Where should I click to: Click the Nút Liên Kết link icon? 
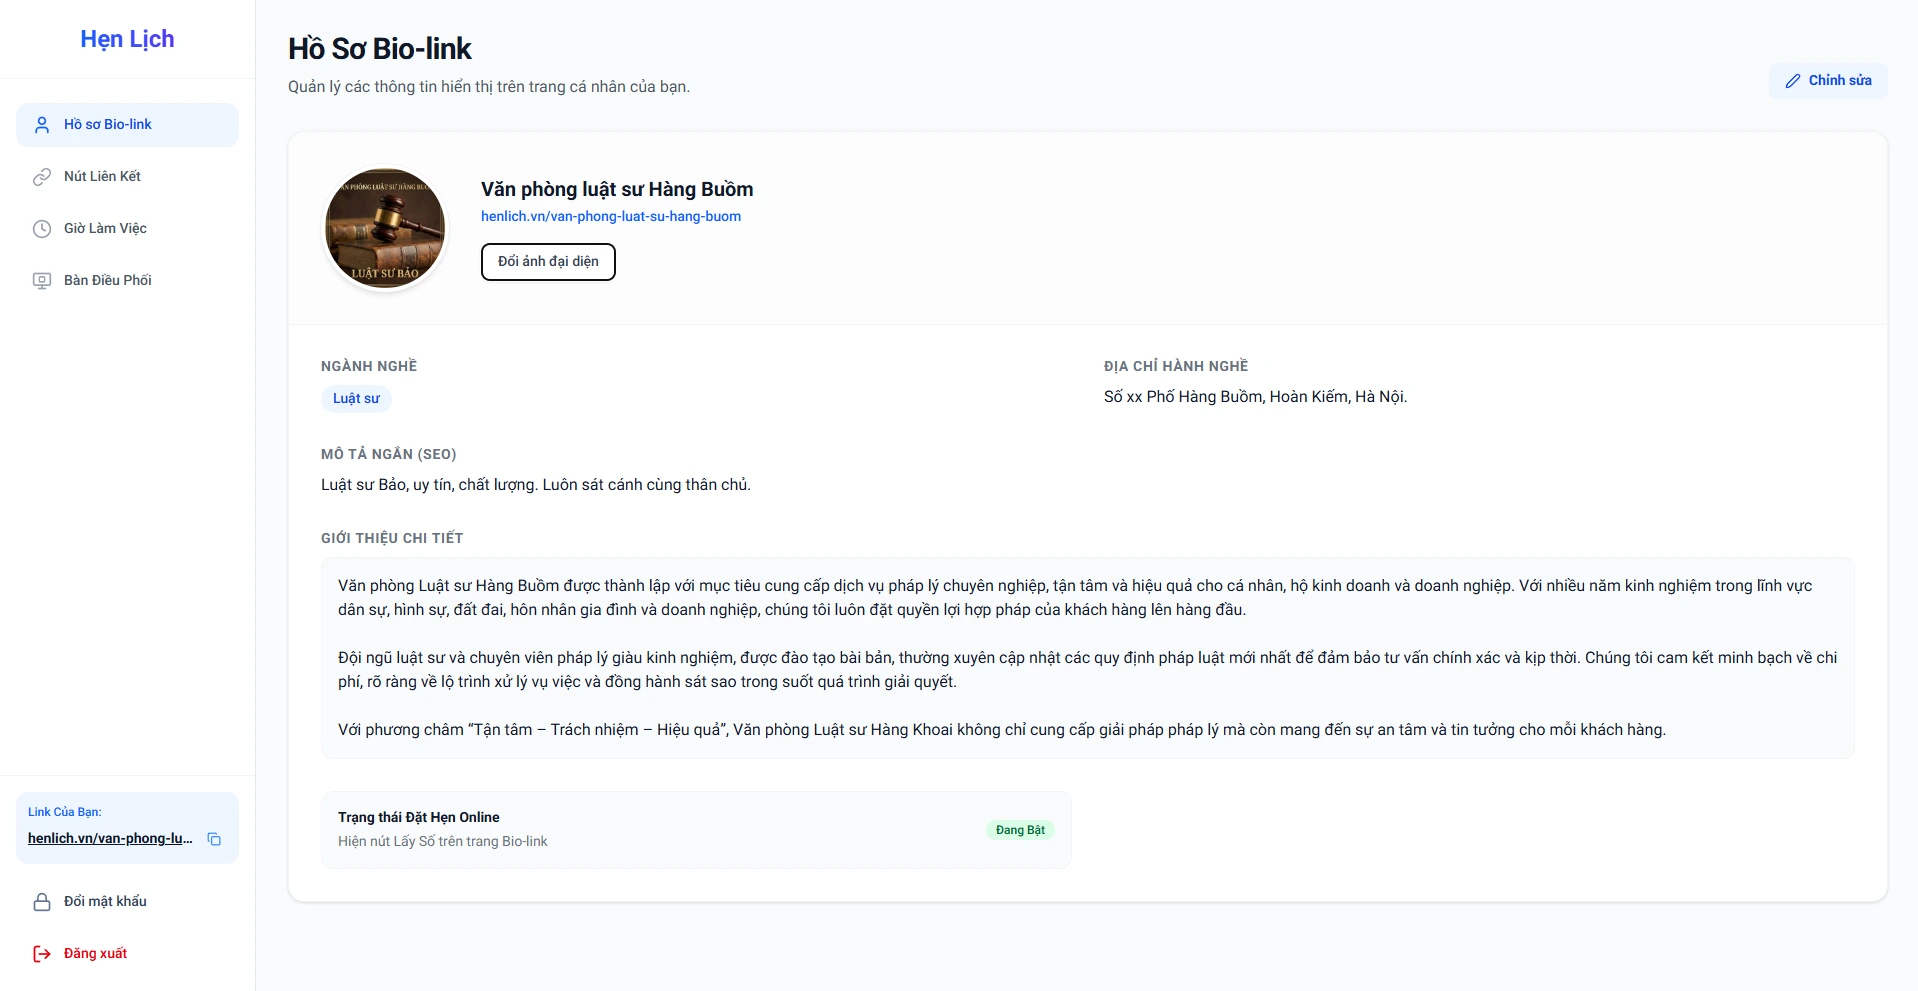[42, 177]
